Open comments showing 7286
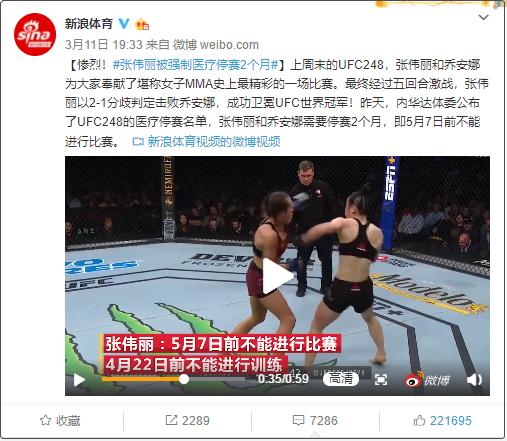This screenshot has height=441, width=507. pos(315,421)
